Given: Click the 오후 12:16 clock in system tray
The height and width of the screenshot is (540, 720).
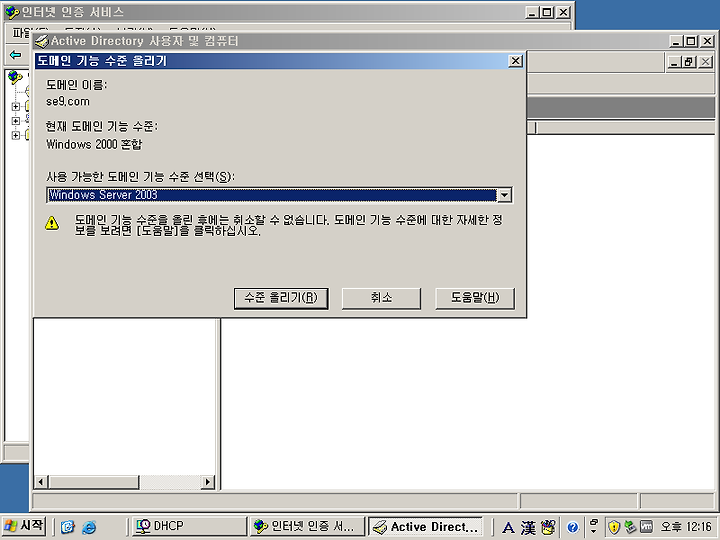Looking at the screenshot, I should [x=686, y=527].
